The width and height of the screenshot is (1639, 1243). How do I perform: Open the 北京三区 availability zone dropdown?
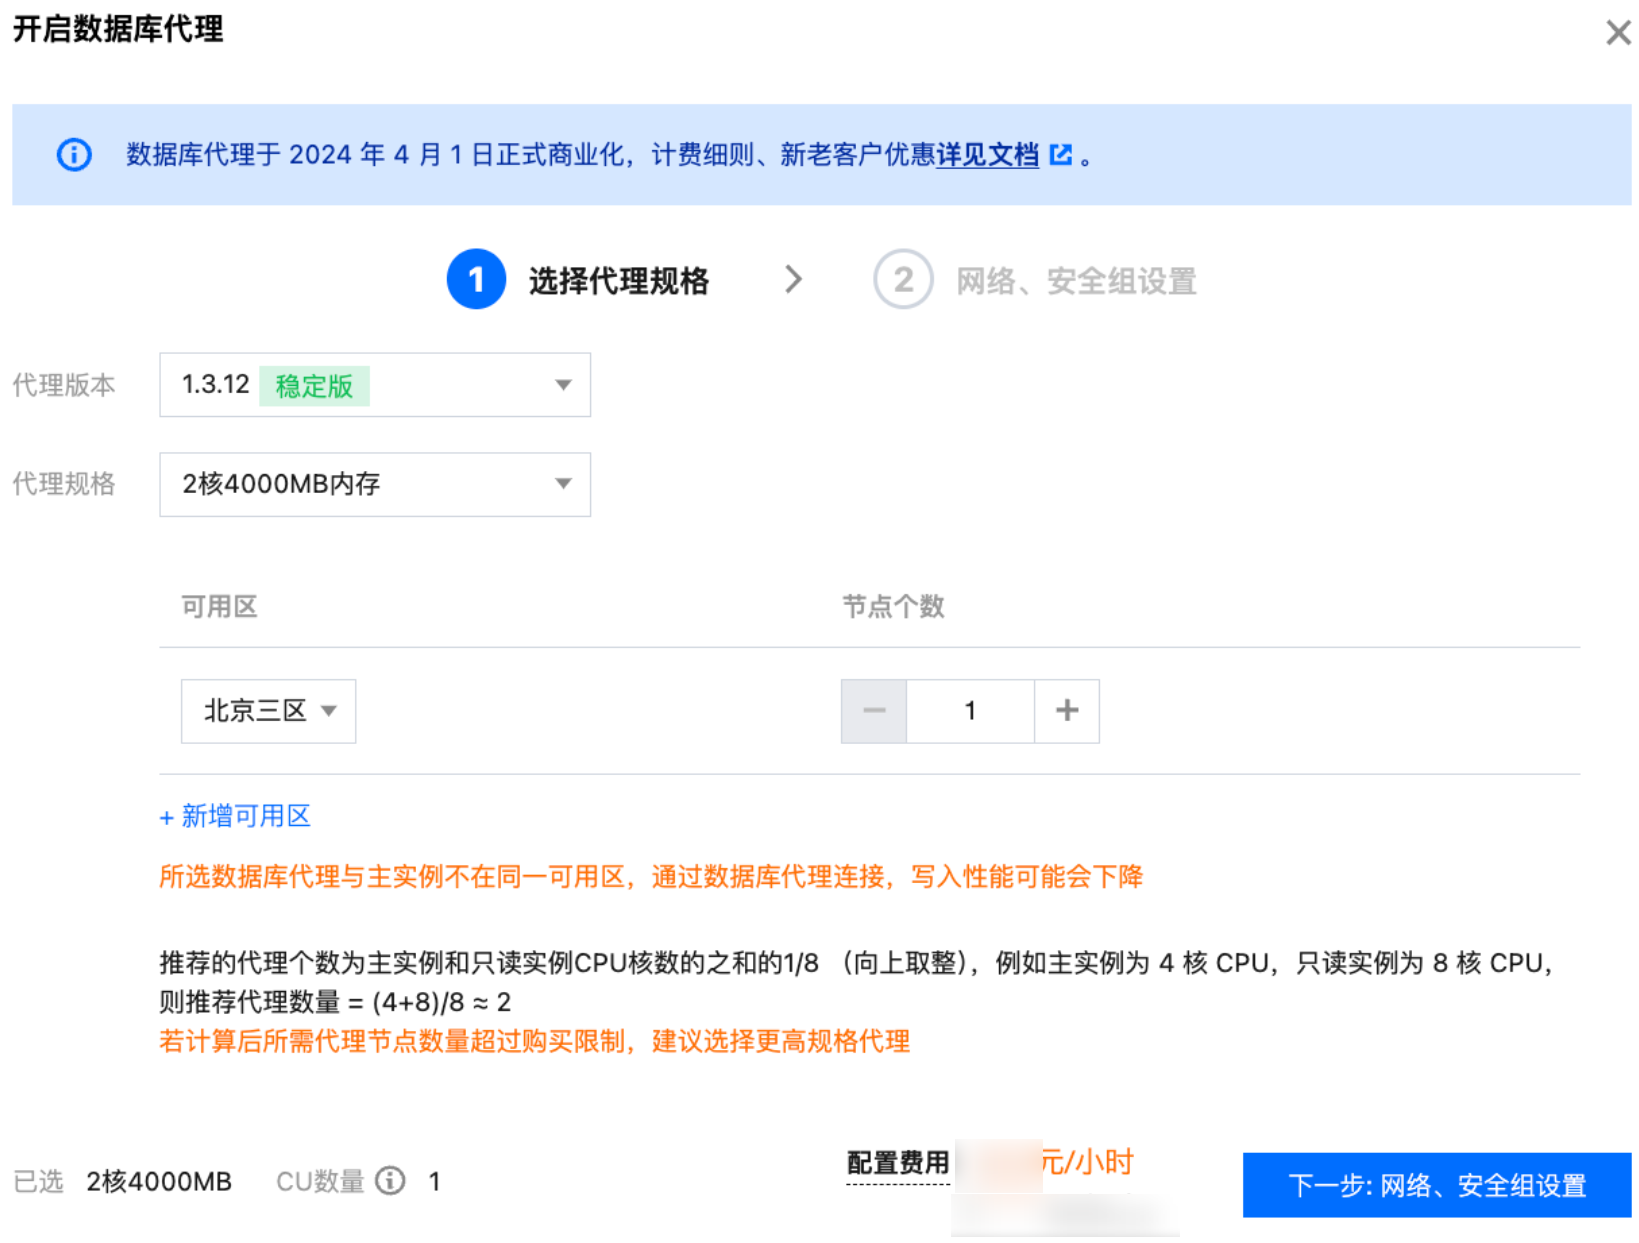[268, 711]
